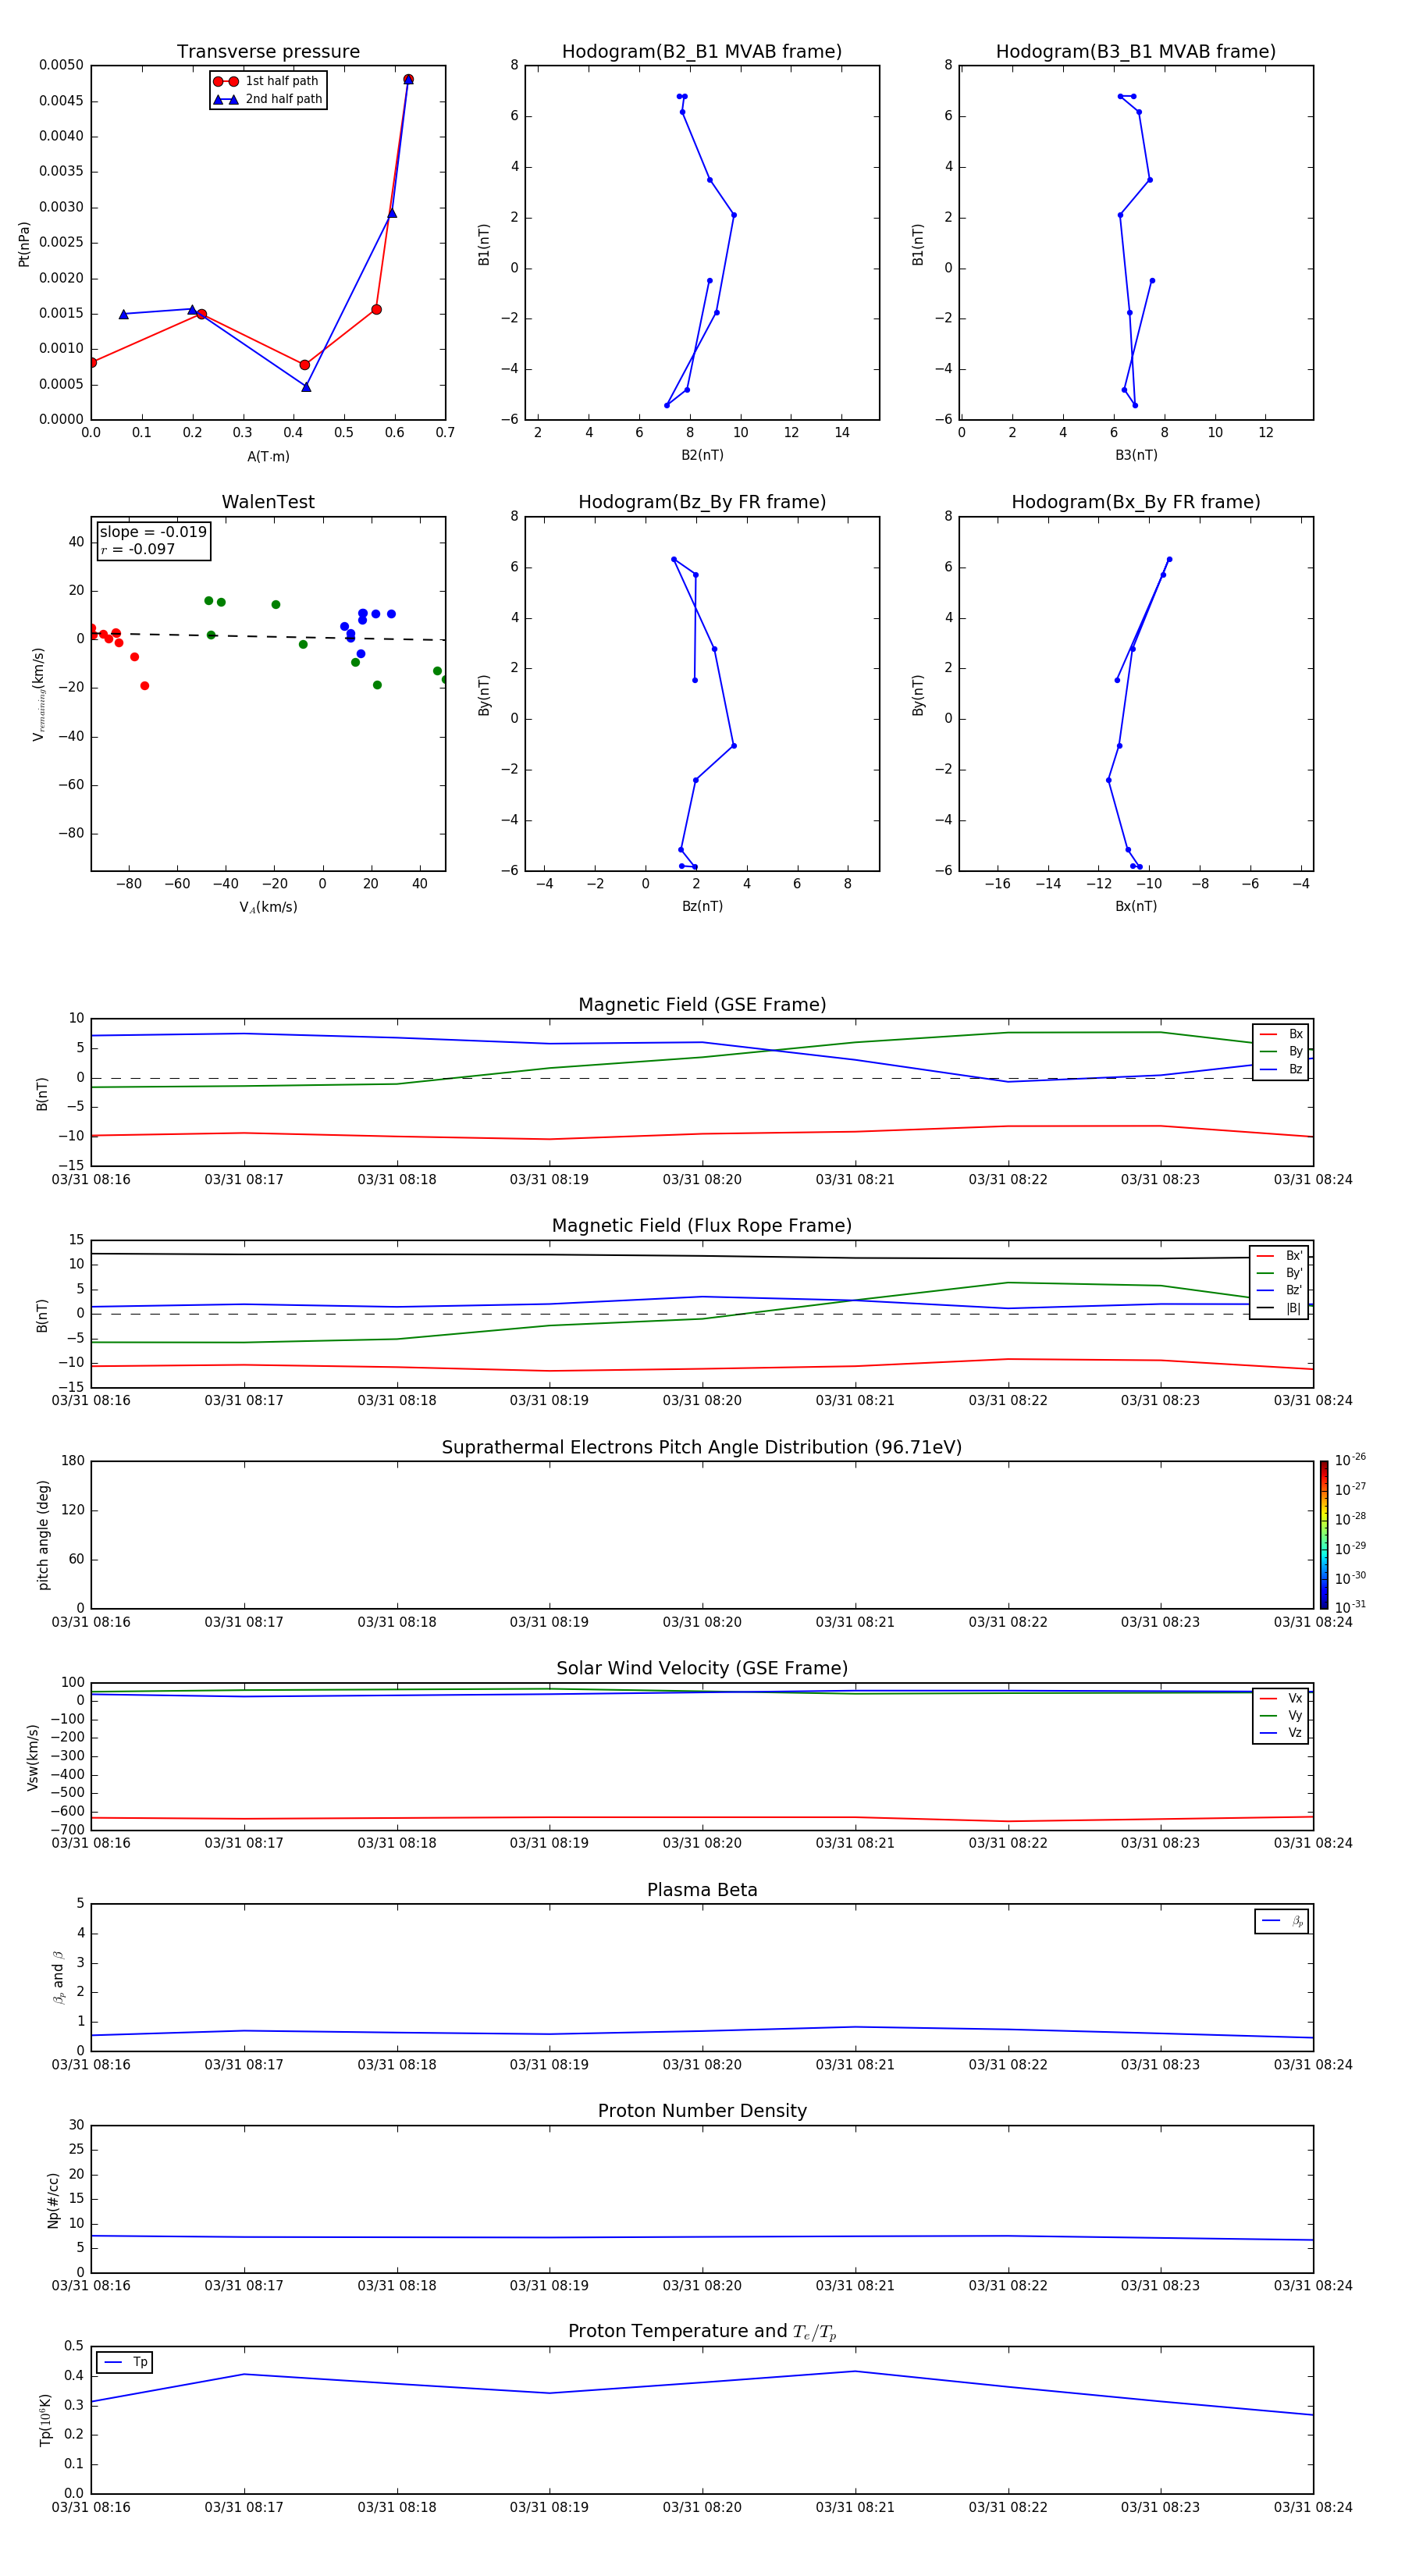Select '03/31 08:24' under the Plasma Beta panel
This screenshot has height=2576, width=1405.
[1313, 2065]
